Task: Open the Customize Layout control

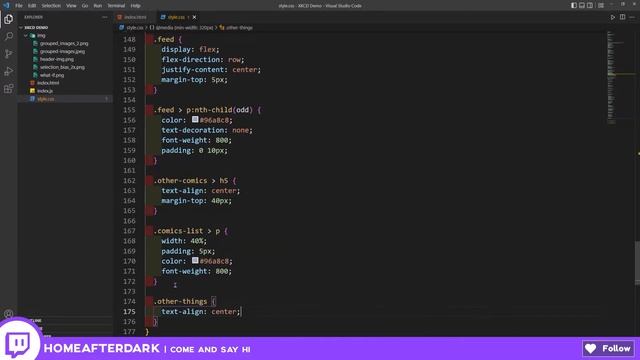Action: coord(601,5)
